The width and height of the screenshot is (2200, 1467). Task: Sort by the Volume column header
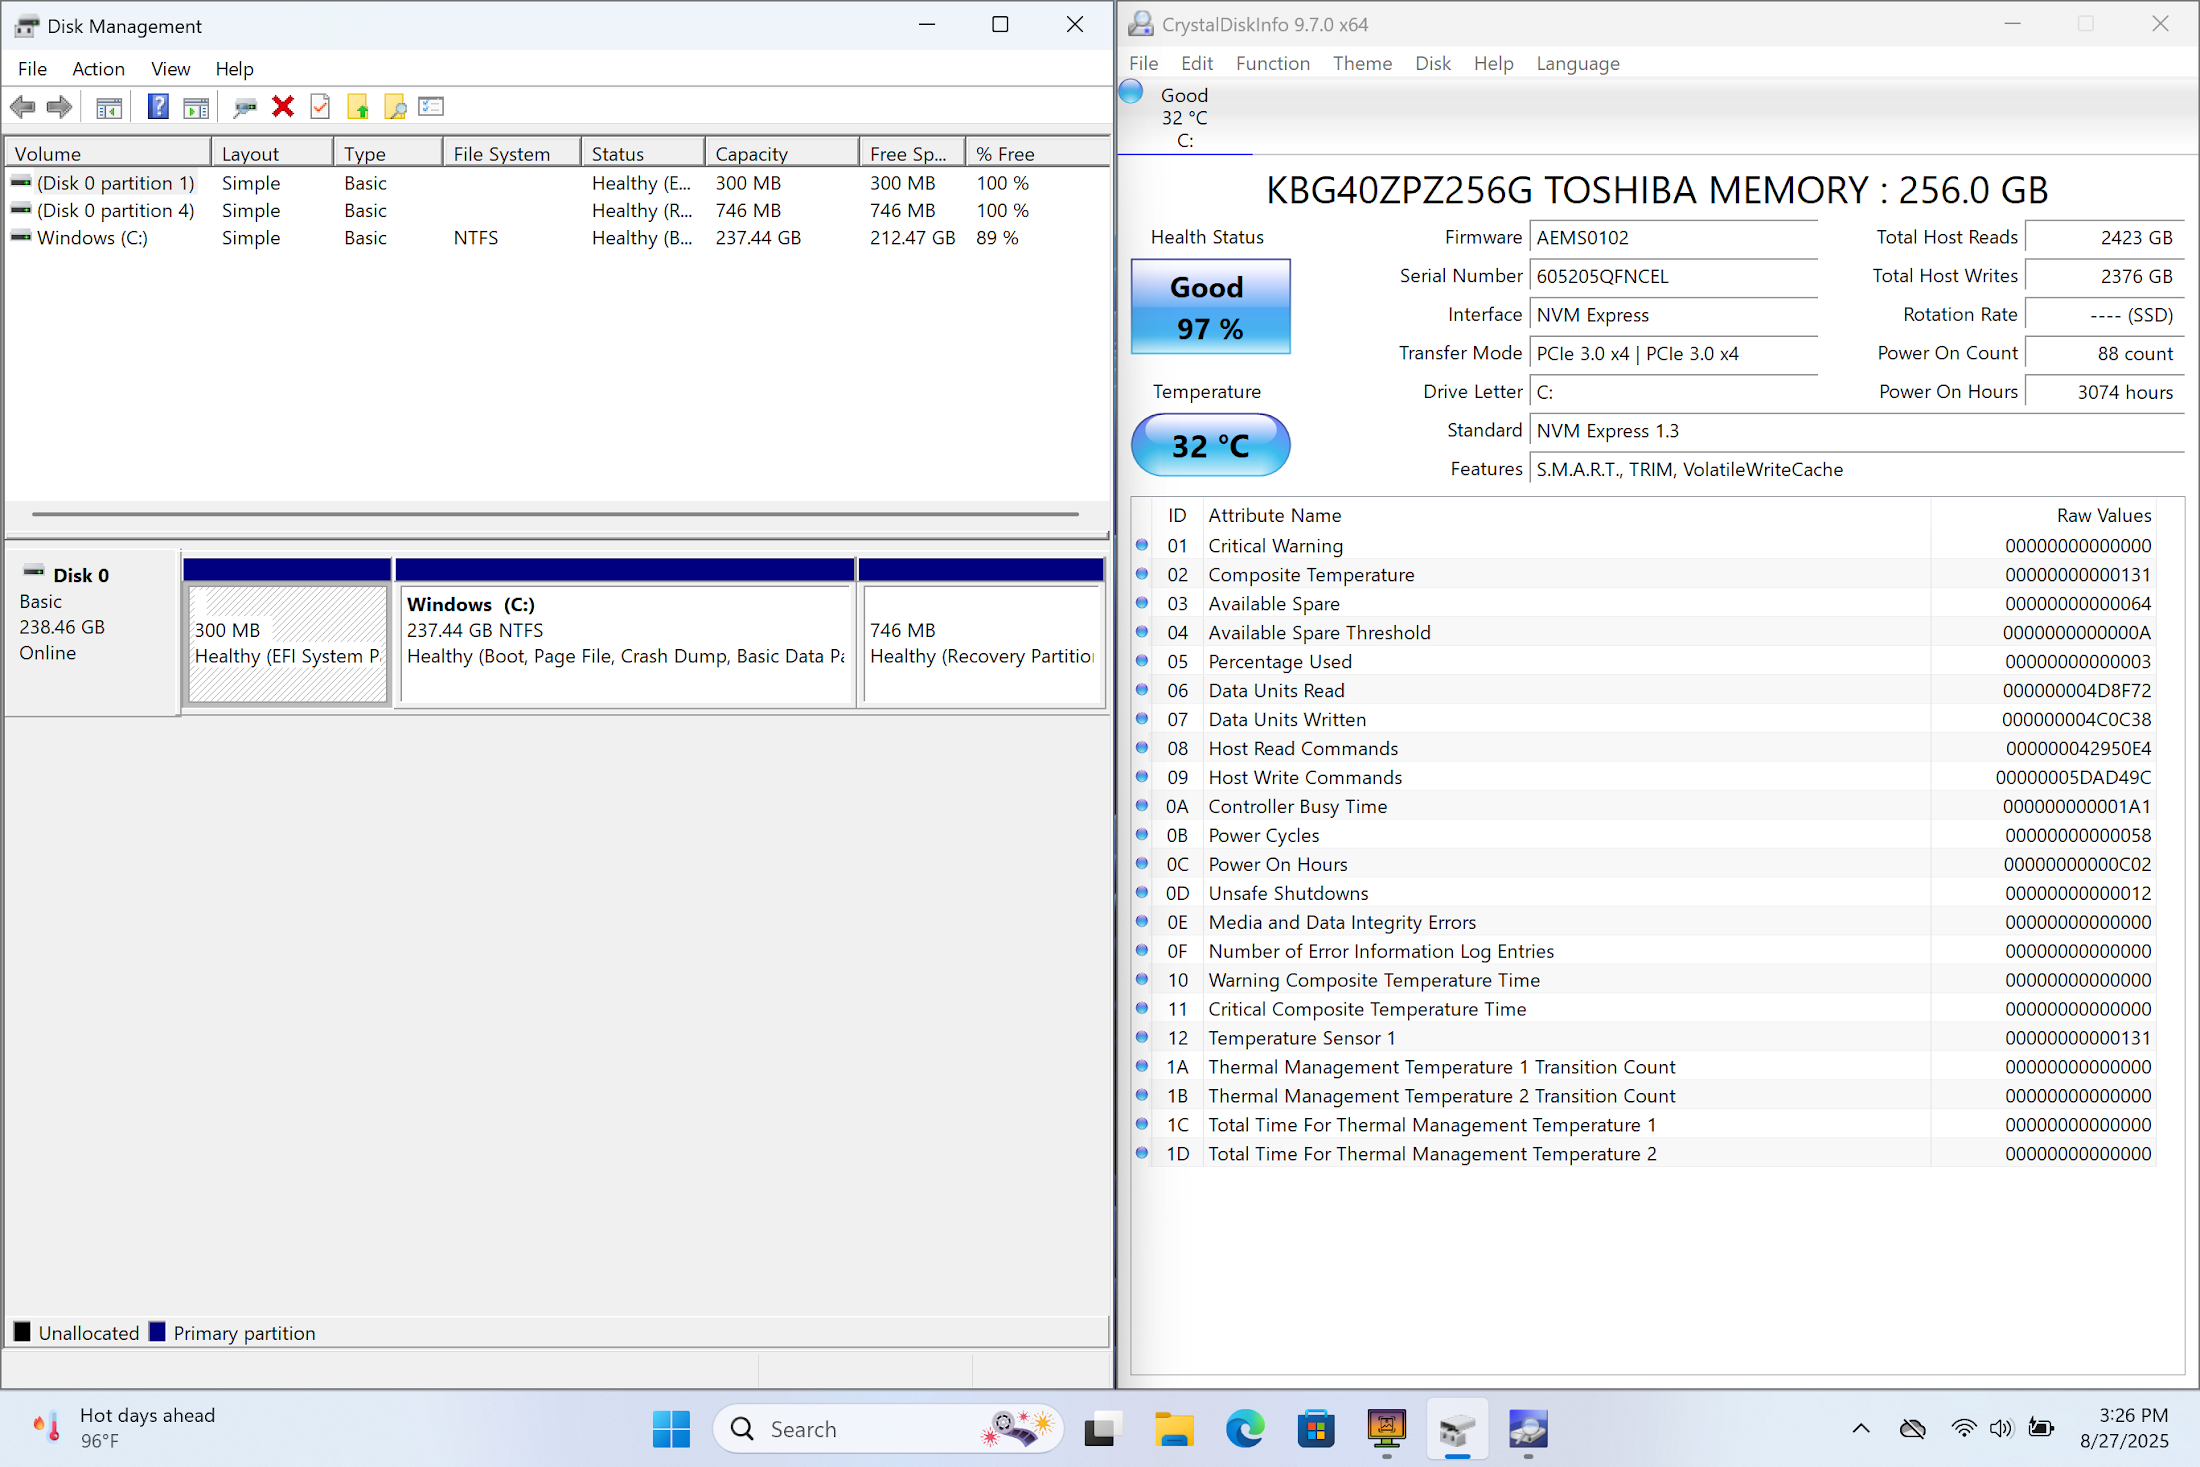(108, 153)
